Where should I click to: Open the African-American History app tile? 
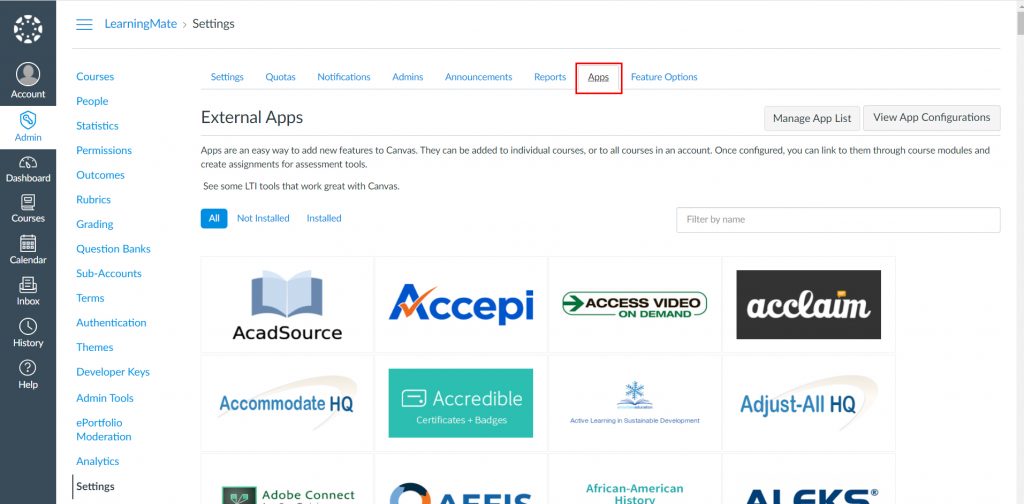635,479
